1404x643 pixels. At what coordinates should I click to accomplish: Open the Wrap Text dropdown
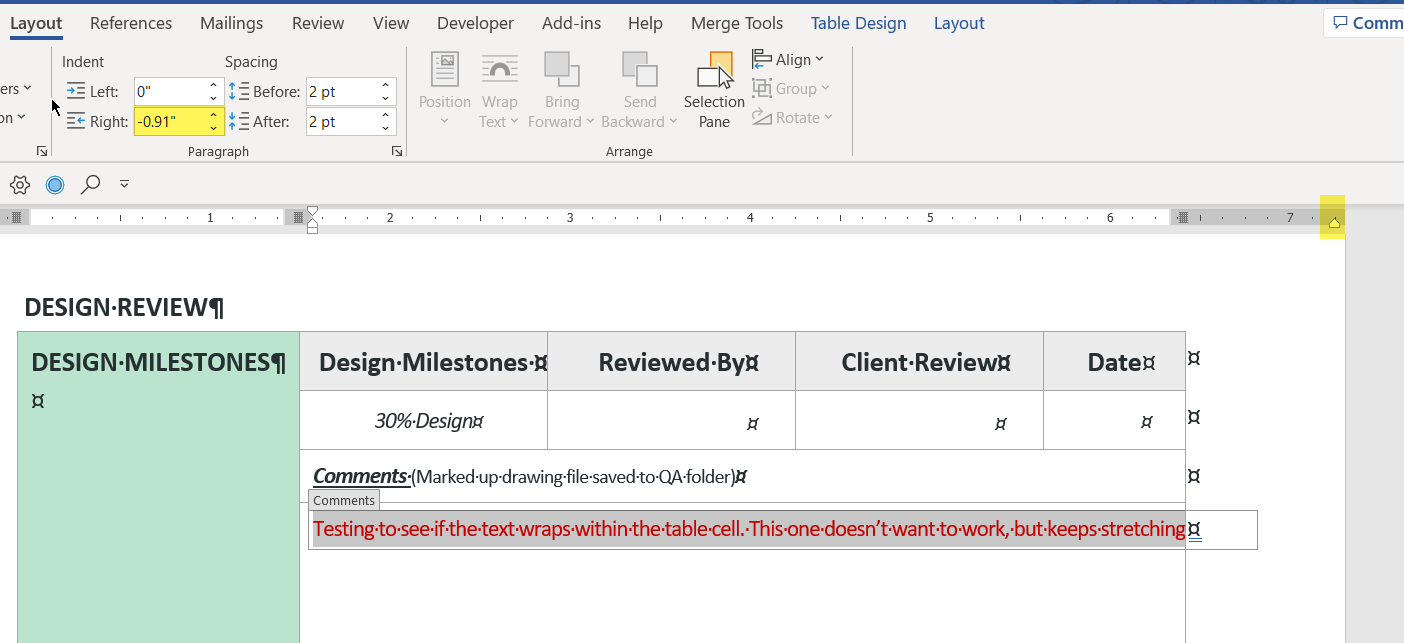tap(499, 122)
